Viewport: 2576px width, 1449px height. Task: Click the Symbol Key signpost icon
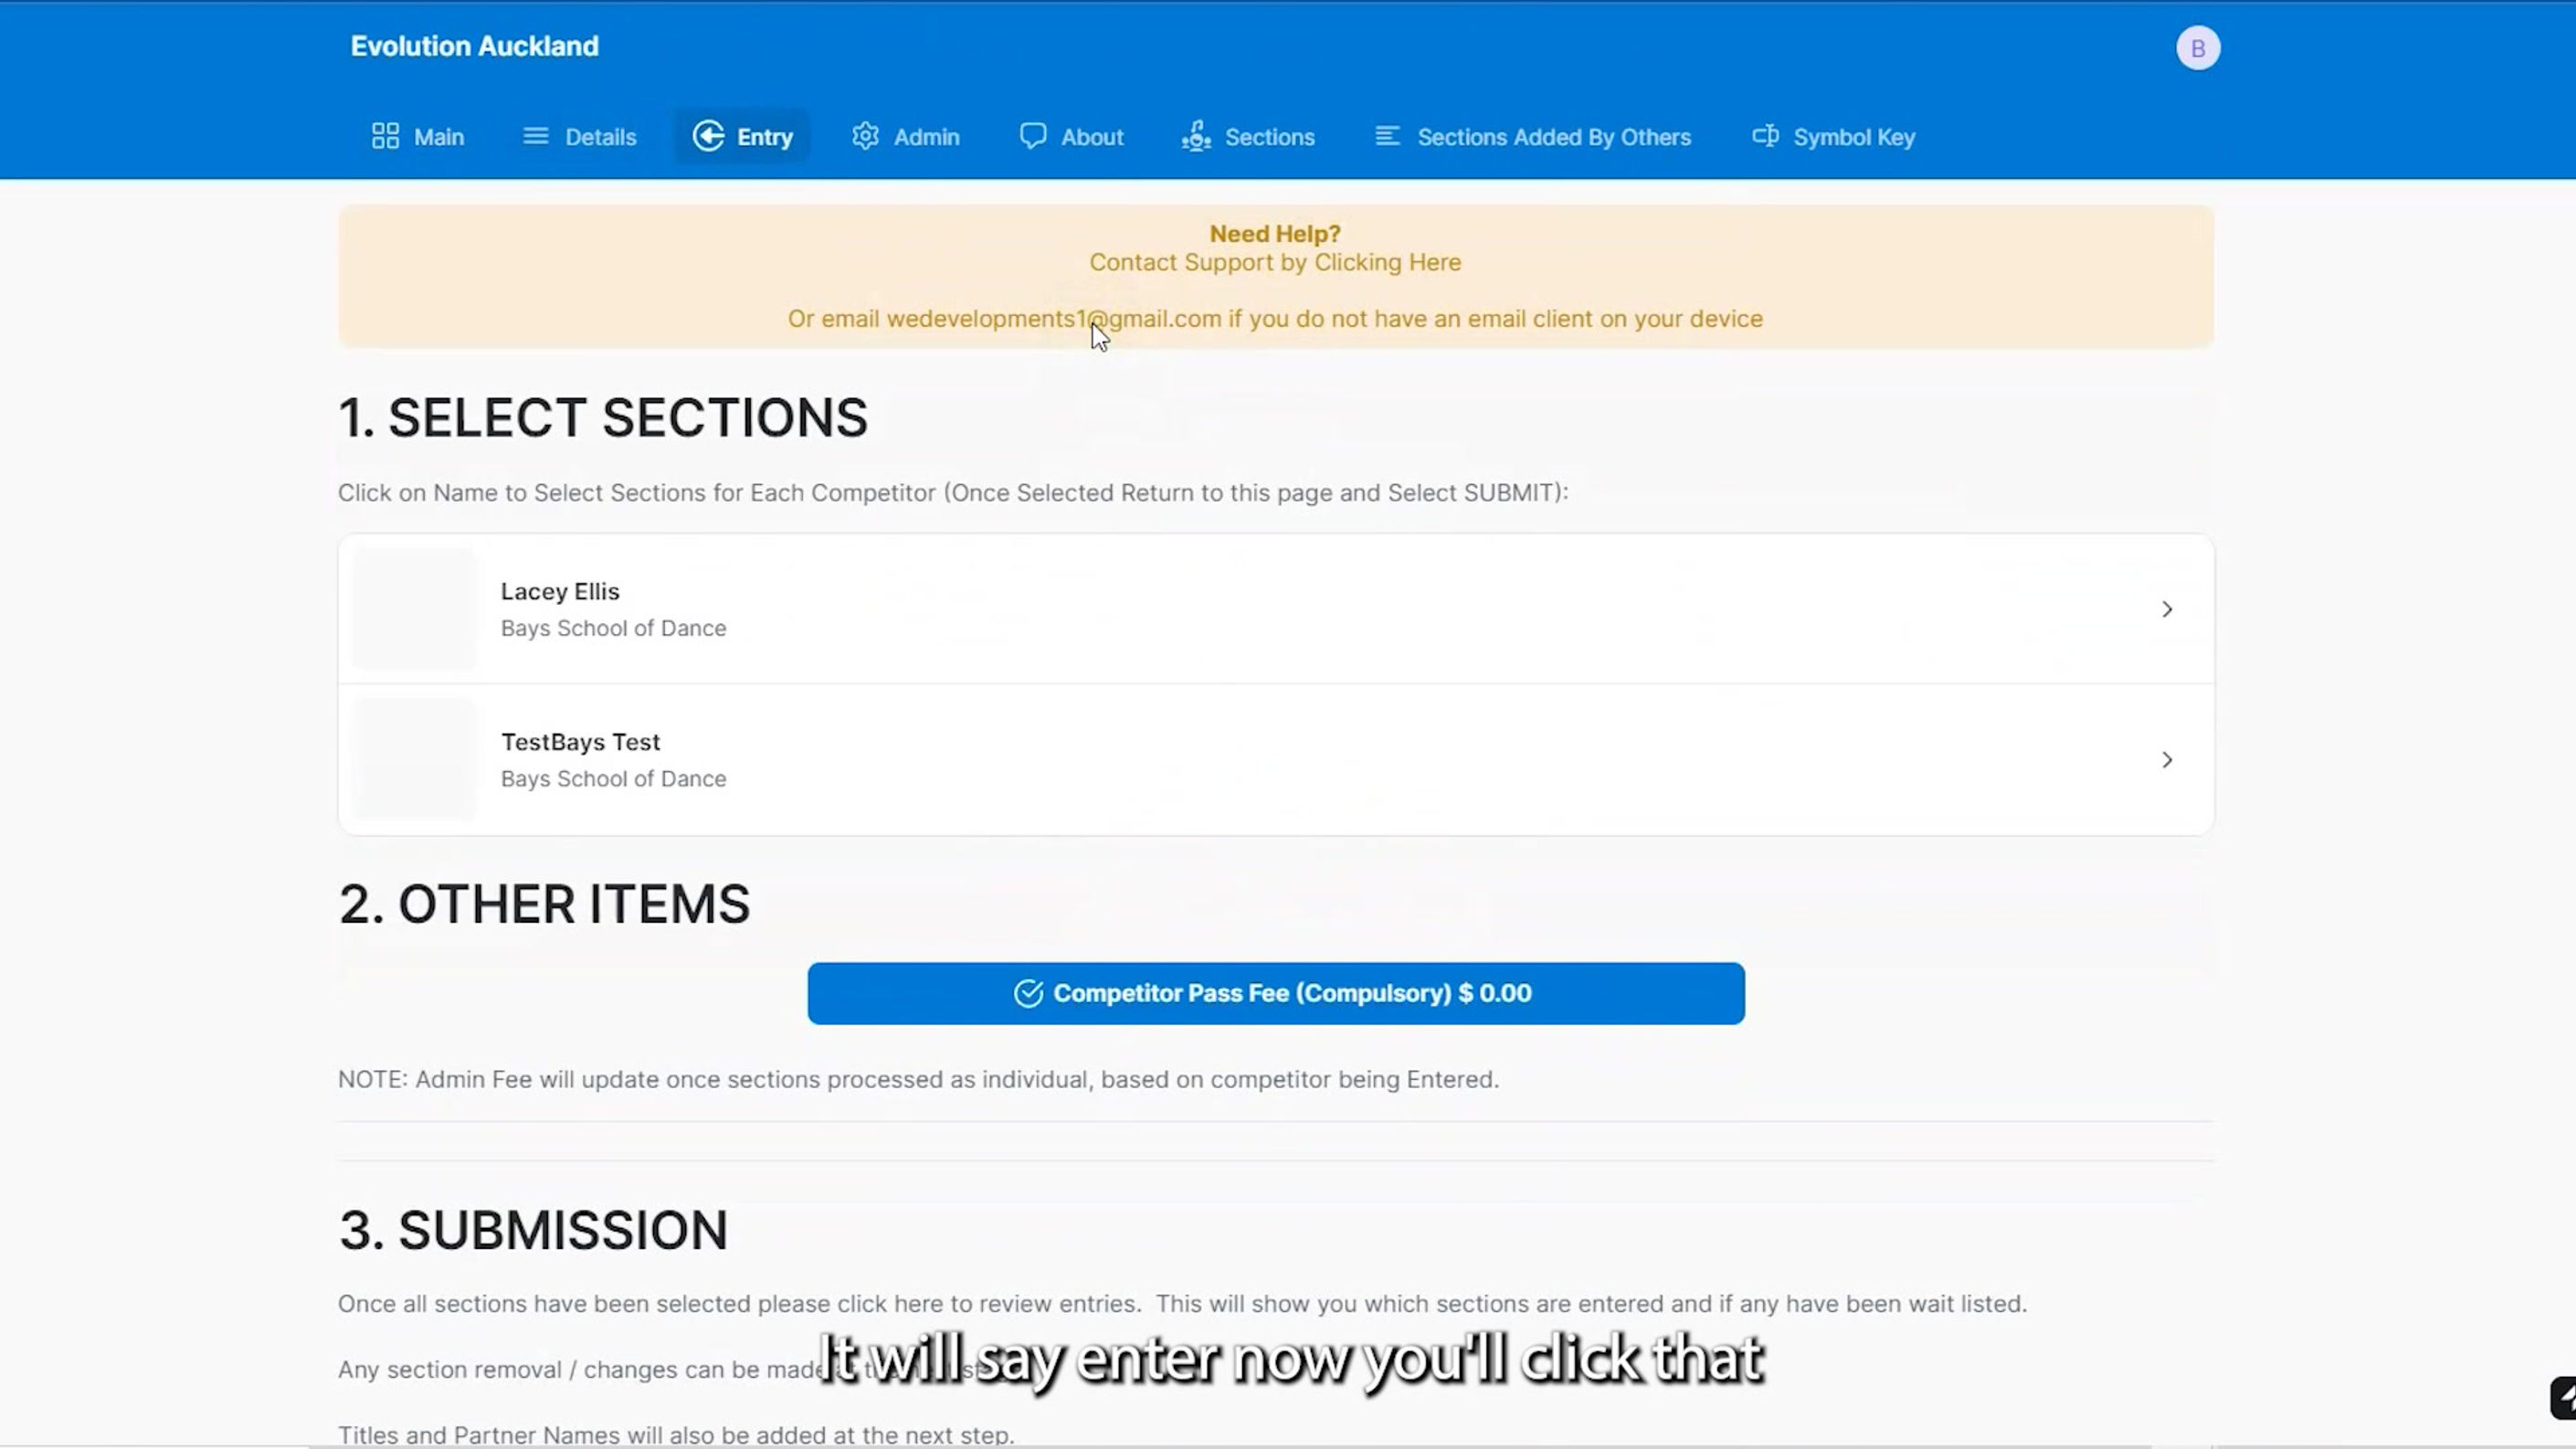(x=1765, y=136)
